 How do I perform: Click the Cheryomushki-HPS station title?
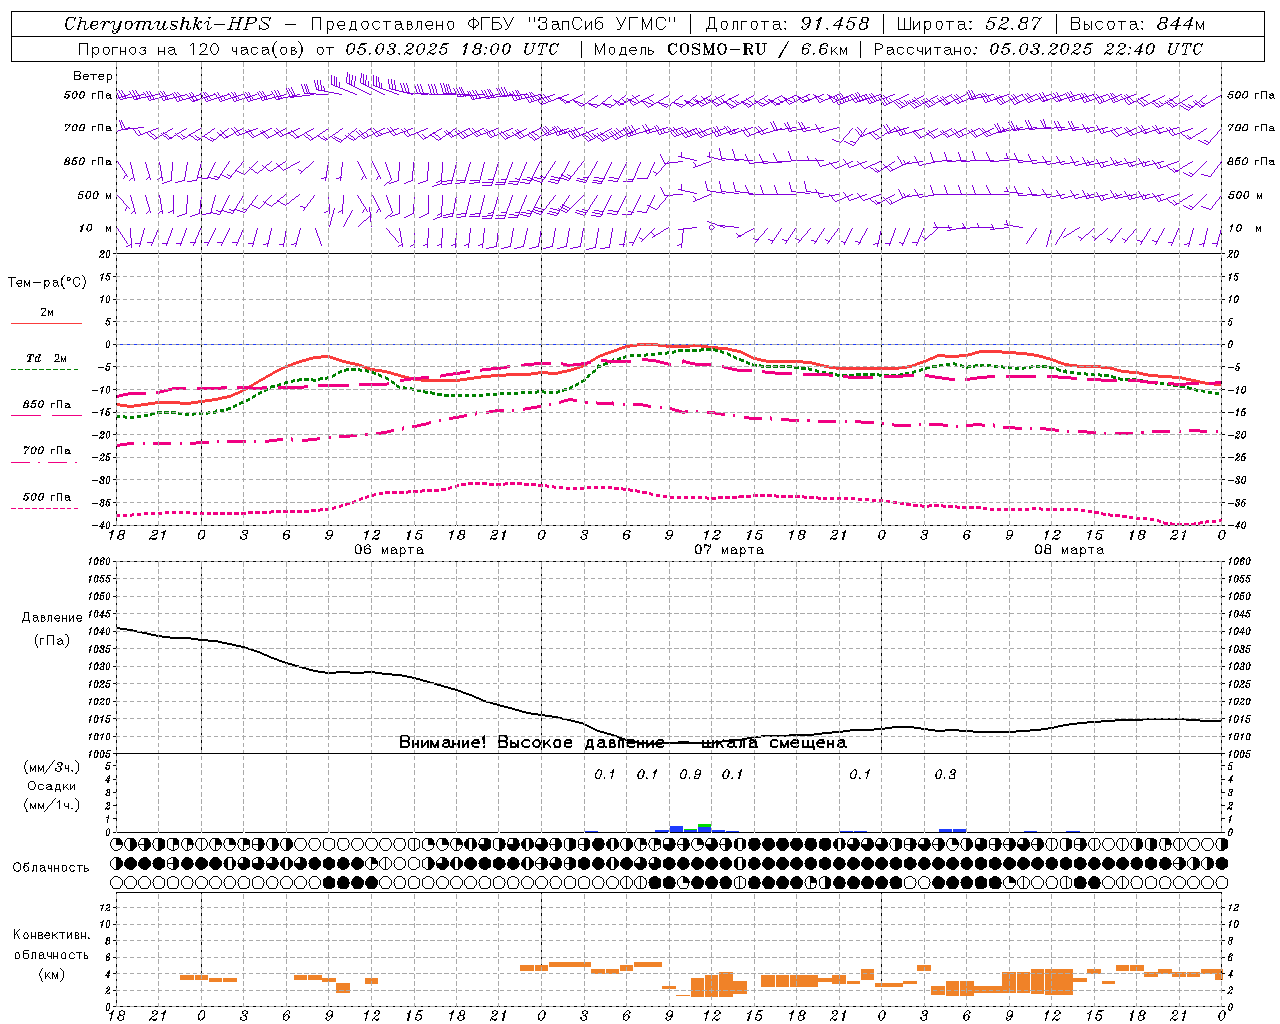coord(167,24)
